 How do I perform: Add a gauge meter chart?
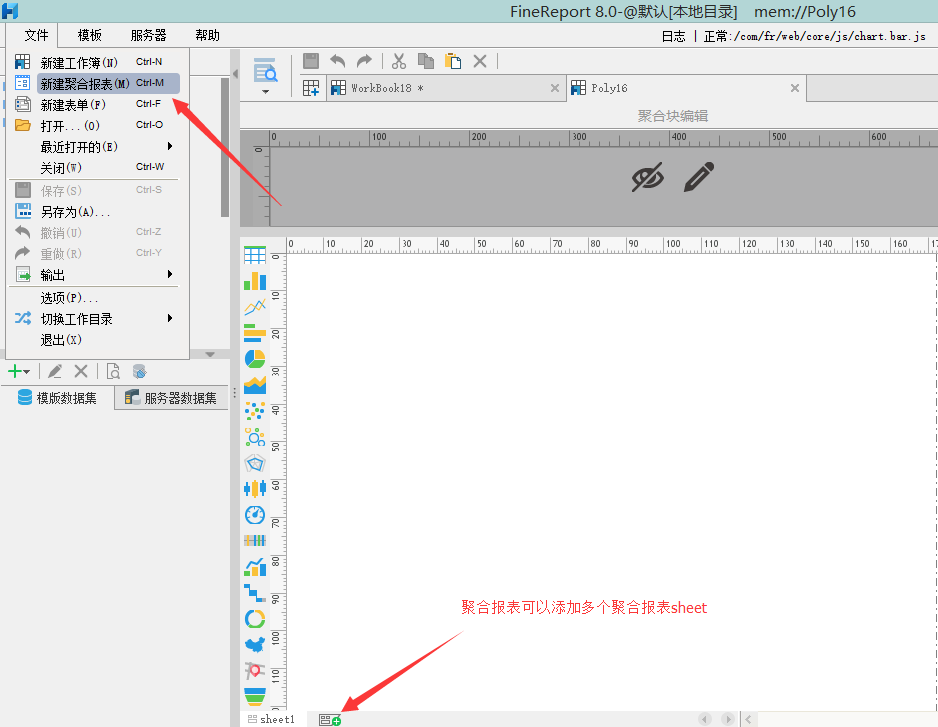coord(255,515)
